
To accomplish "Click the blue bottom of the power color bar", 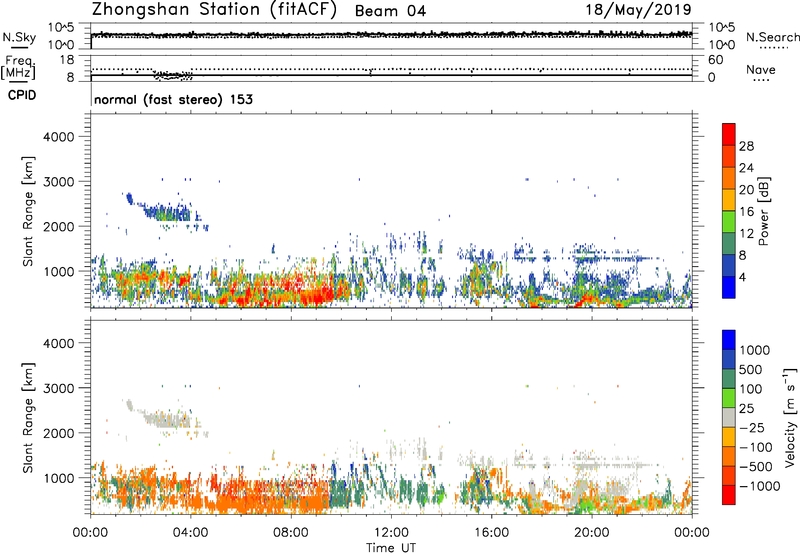I will click(729, 287).
